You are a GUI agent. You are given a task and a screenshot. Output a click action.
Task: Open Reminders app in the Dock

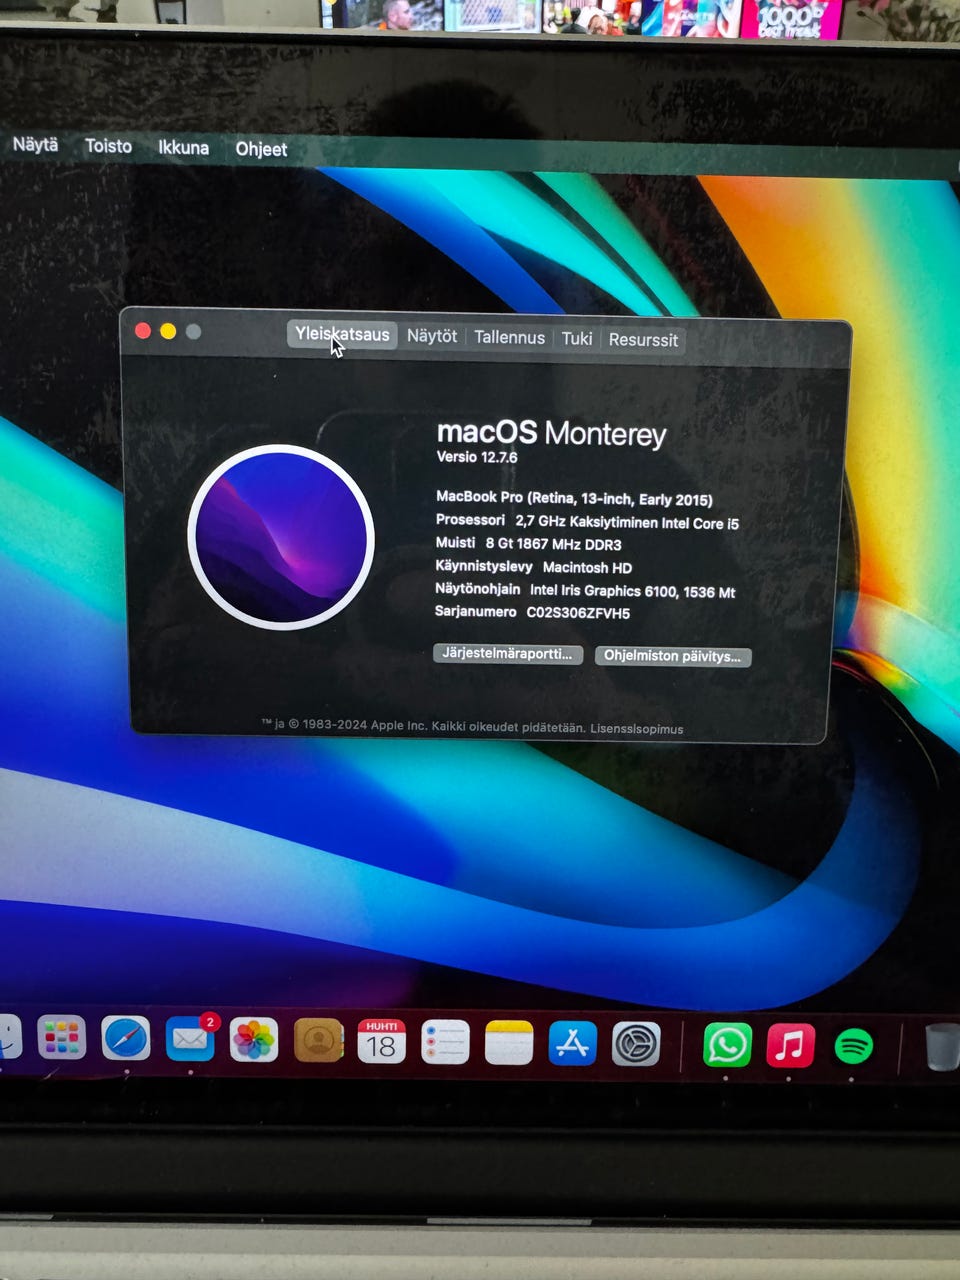[x=445, y=1043]
